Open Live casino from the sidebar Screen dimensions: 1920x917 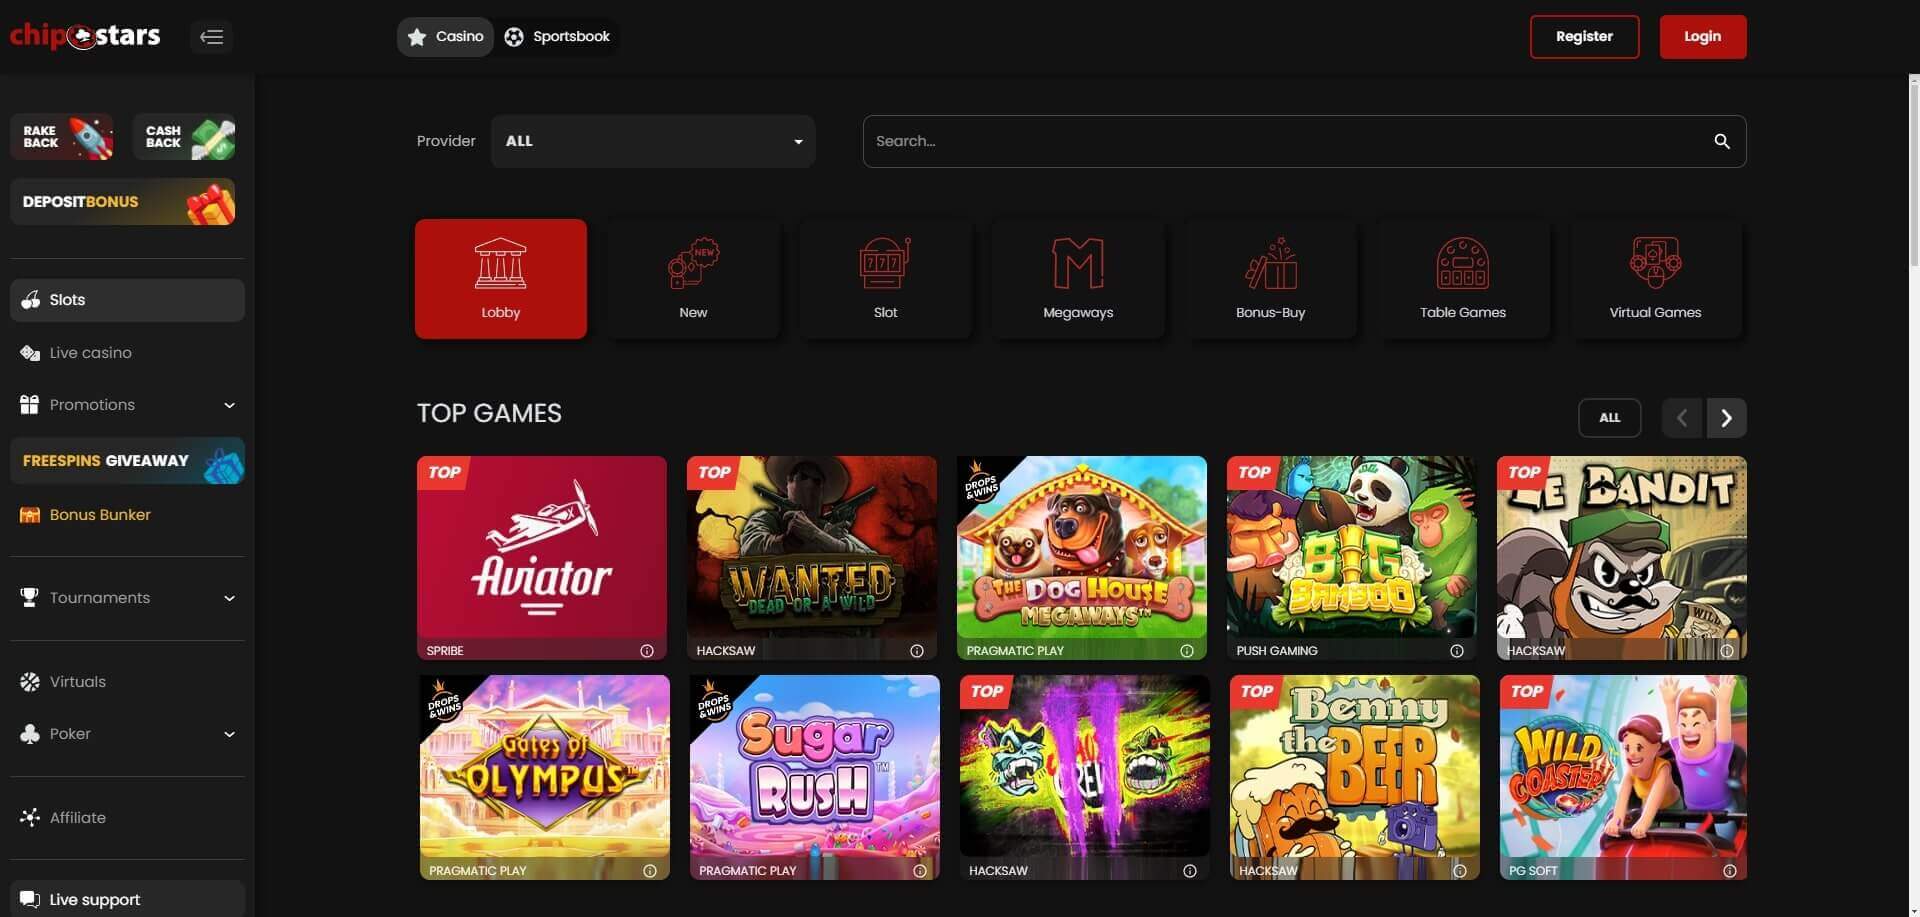pyautogui.click(x=30, y=352)
